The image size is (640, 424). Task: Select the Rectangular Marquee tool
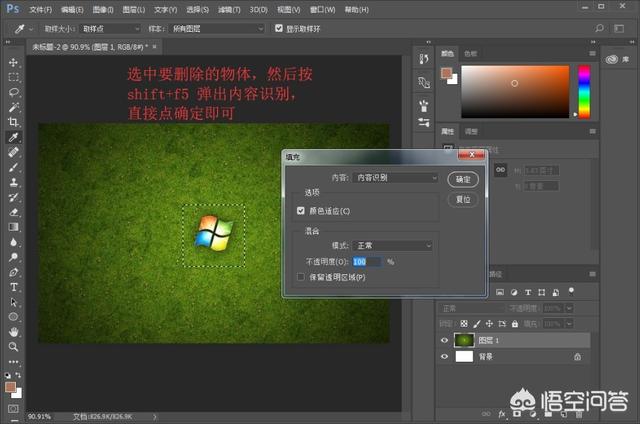coord(14,77)
